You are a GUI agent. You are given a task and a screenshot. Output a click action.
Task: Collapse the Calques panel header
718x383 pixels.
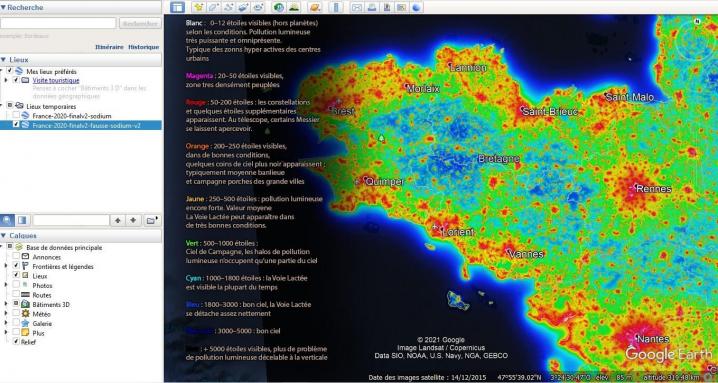(3, 235)
